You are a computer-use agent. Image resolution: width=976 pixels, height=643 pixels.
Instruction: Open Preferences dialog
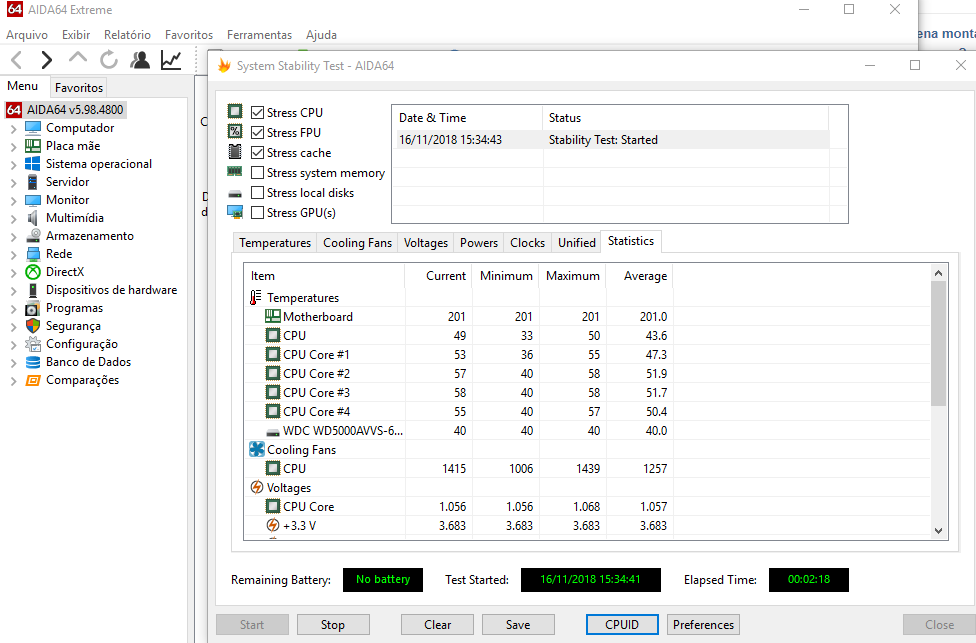pyautogui.click(x=703, y=624)
